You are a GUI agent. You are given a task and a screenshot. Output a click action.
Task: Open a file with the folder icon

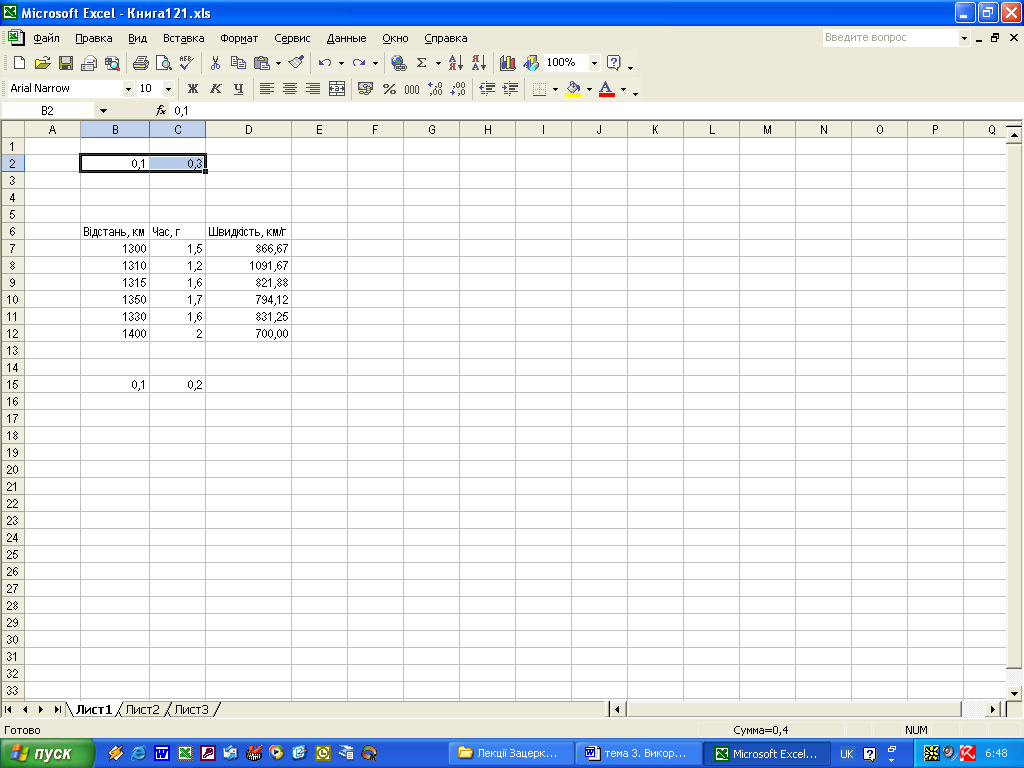pos(42,63)
